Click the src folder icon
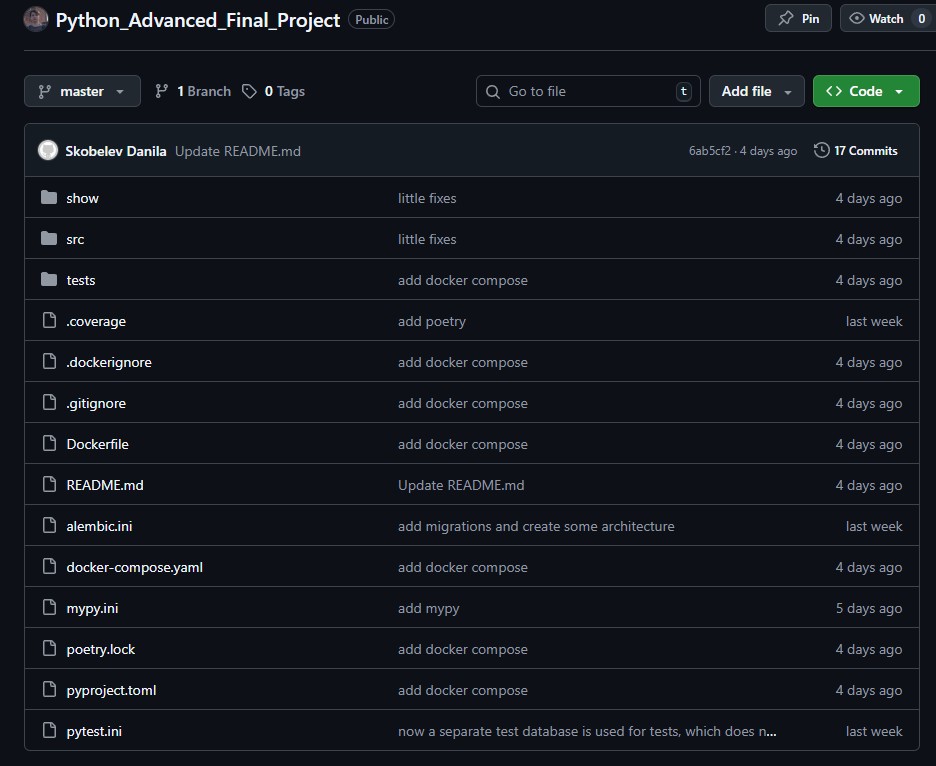 (x=49, y=239)
